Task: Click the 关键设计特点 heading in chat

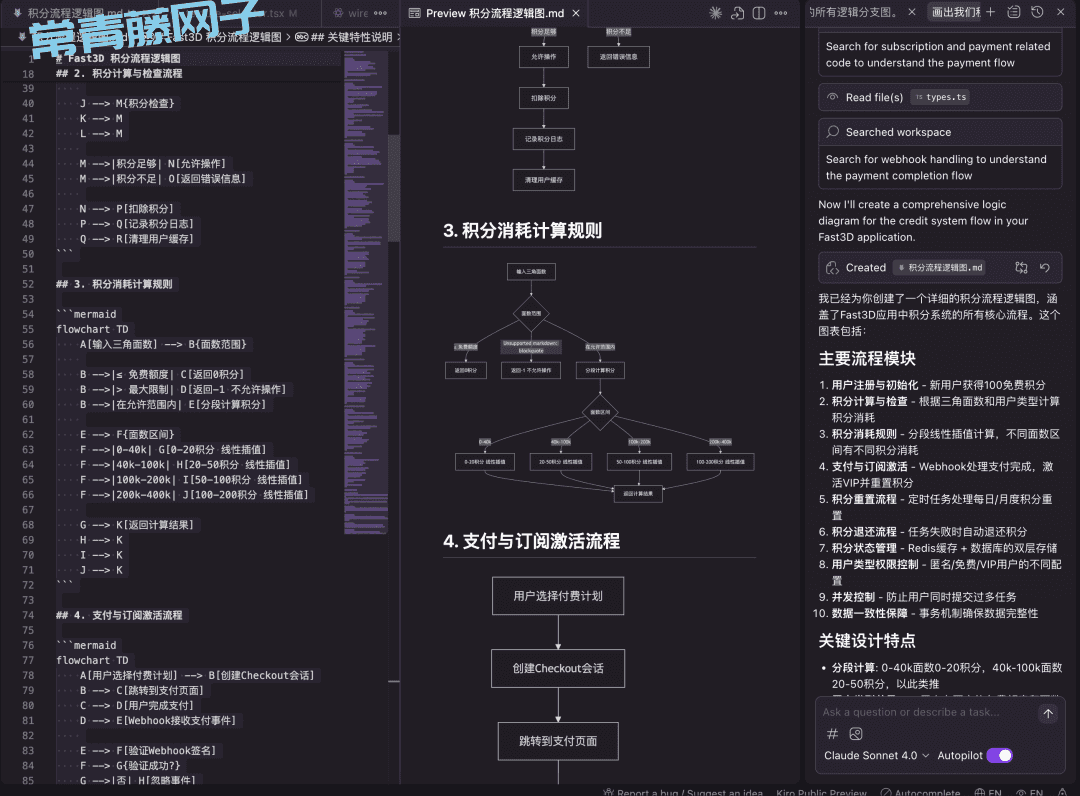Action: click(867, 640)
